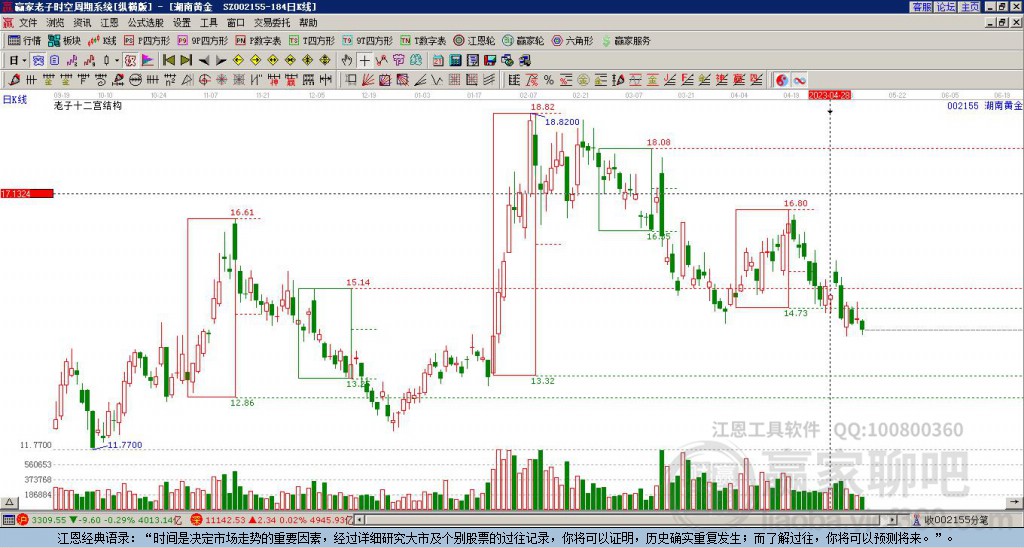Toggle the blue infinity loop icon

click(799, 80)
